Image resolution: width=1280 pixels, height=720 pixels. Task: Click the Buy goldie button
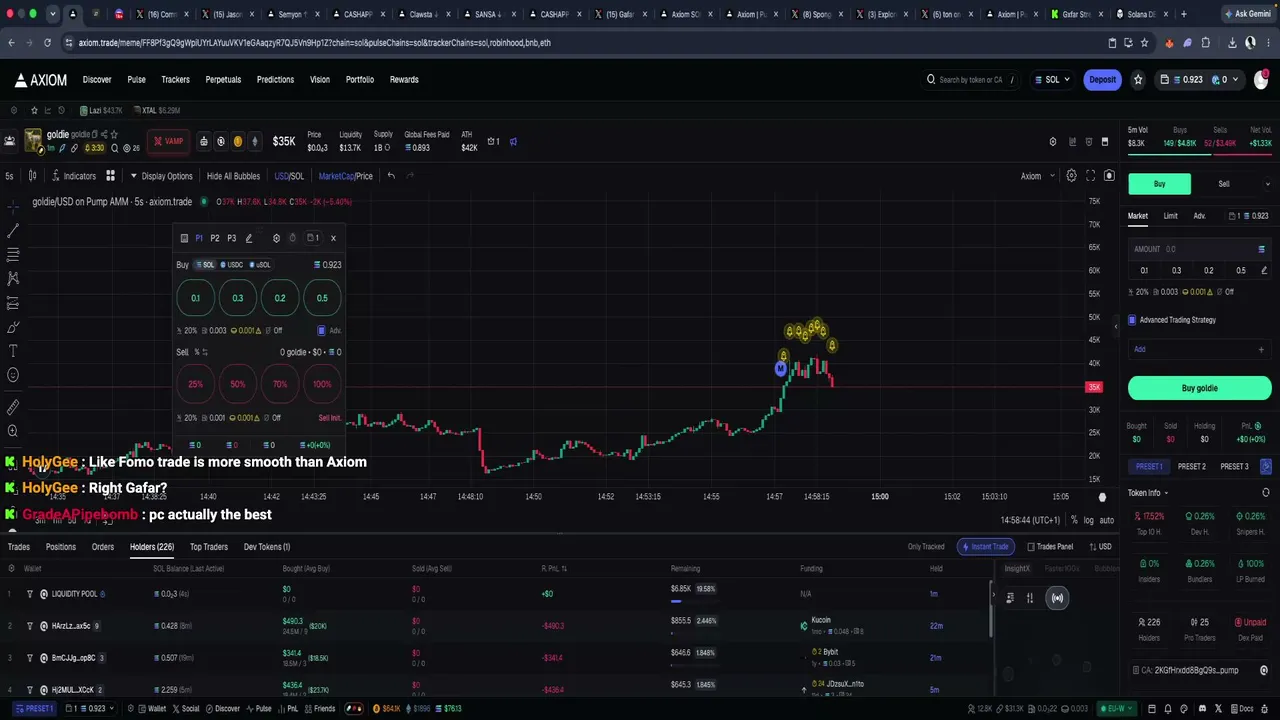point(1200,388)
